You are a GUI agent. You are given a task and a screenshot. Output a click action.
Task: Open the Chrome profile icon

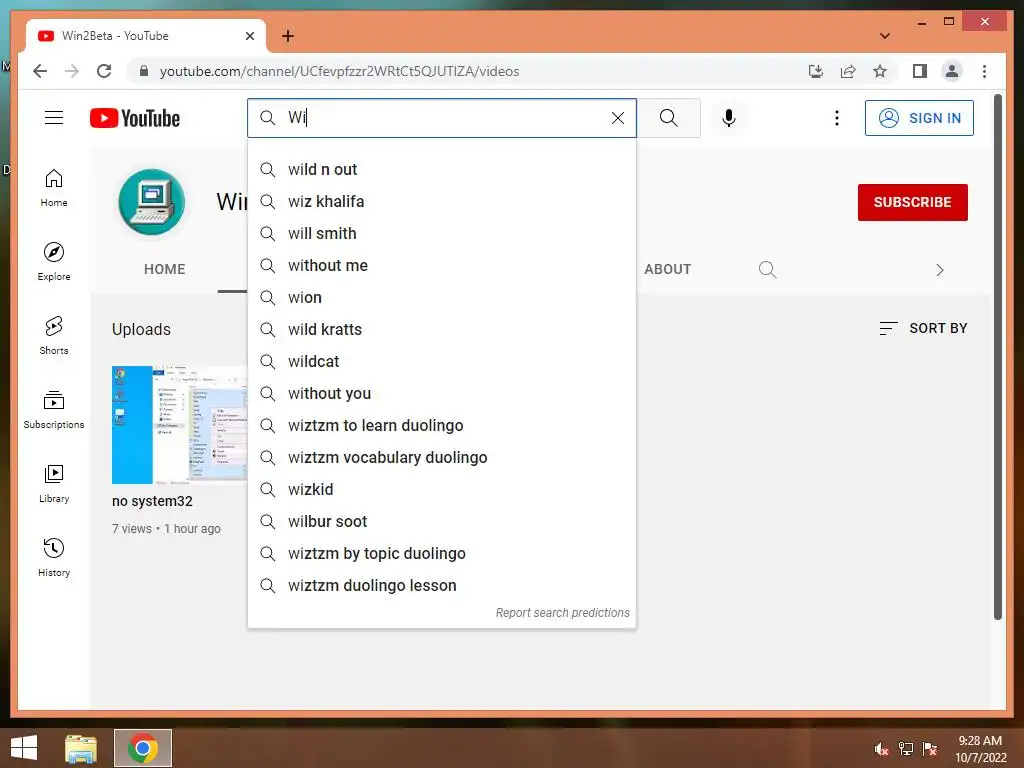(952, 71)
